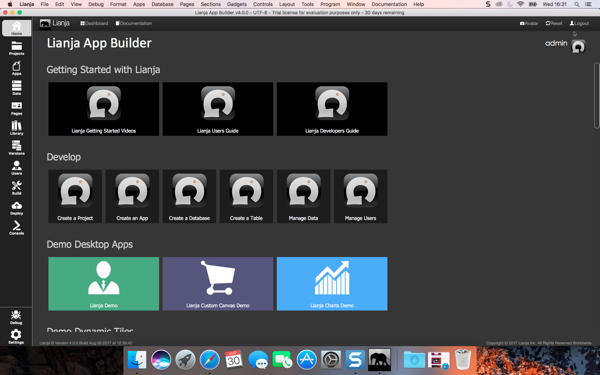Image resolution: width=600 pixels, height=375 pixels.
Task: Open the Lianja Users Guide tile
Action: point(218,109)
